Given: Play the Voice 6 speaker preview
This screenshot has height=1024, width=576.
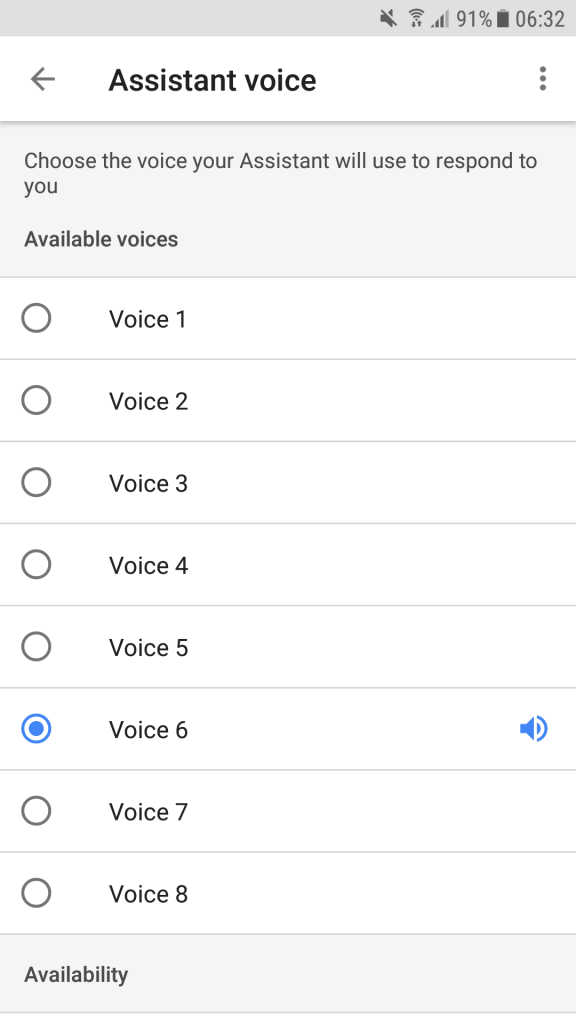Looking at the screenshot, I should [x=534, y=729].
